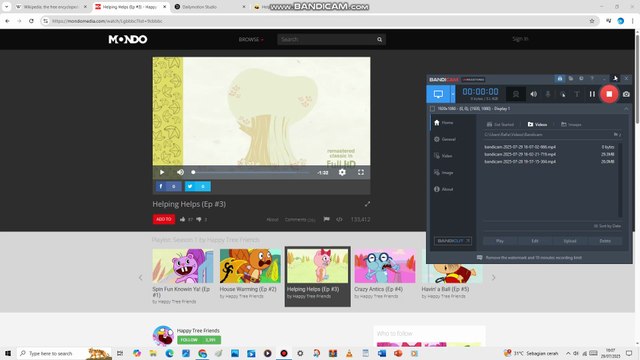
Task: Play the Mondo video
Action: [162, 172]
